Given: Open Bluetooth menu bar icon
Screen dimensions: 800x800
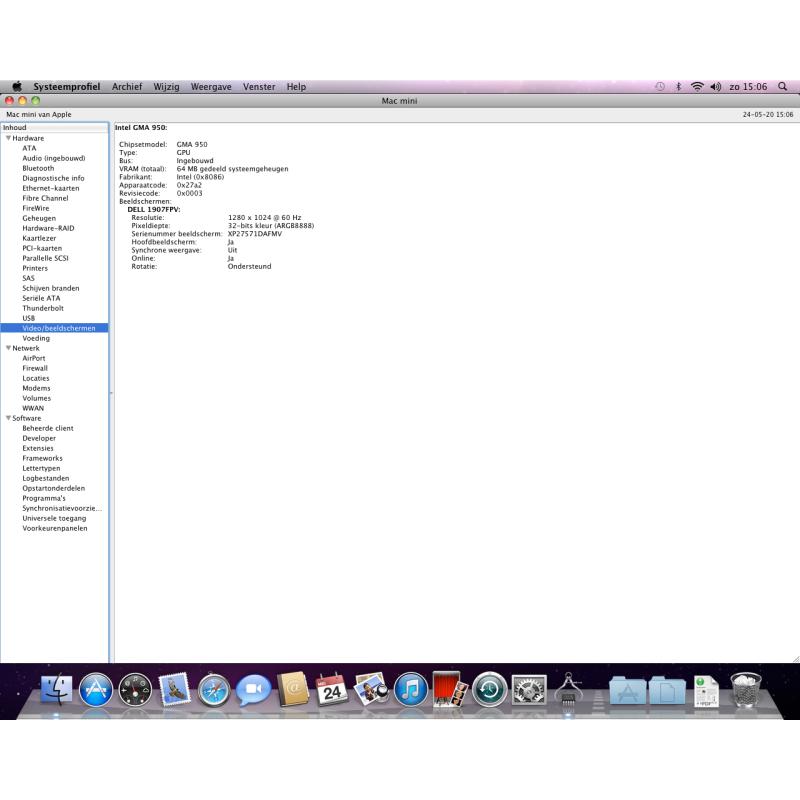Looking at the screenshot, I should coord(679,87).
